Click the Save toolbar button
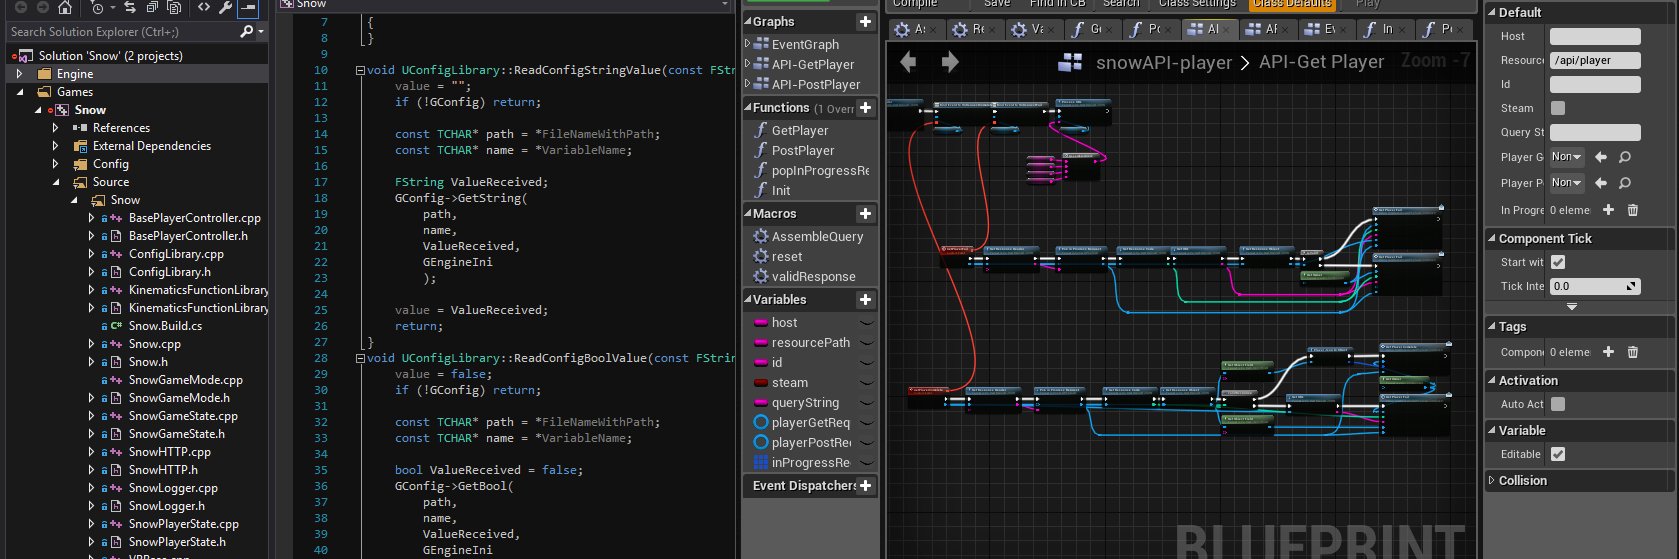 coord(997,4)
